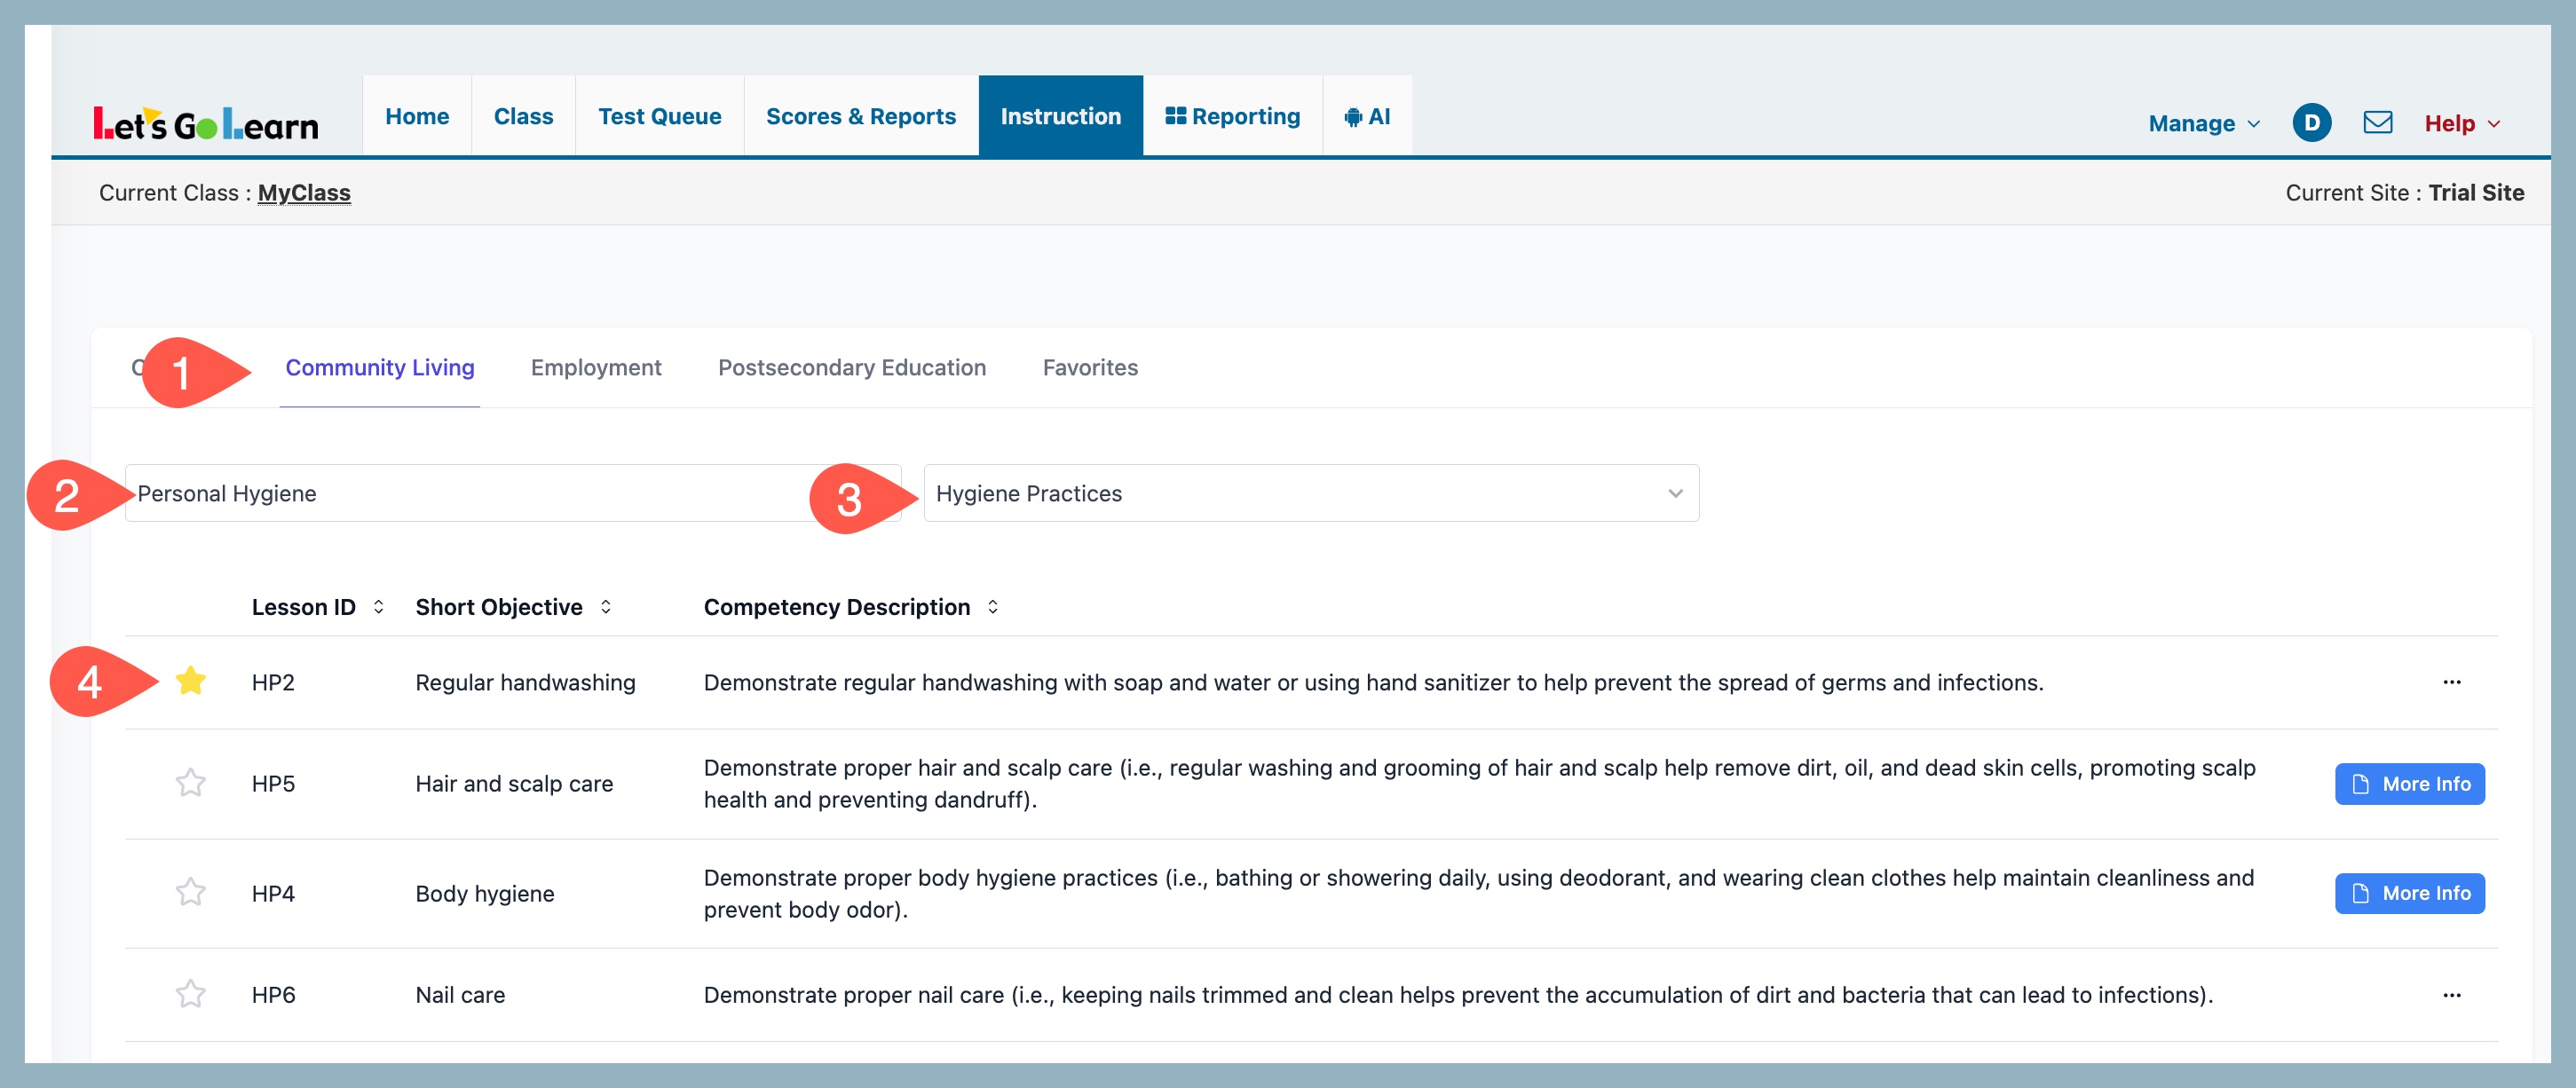Click More Info for HP5 lesson

click(x=2409, y=784)
